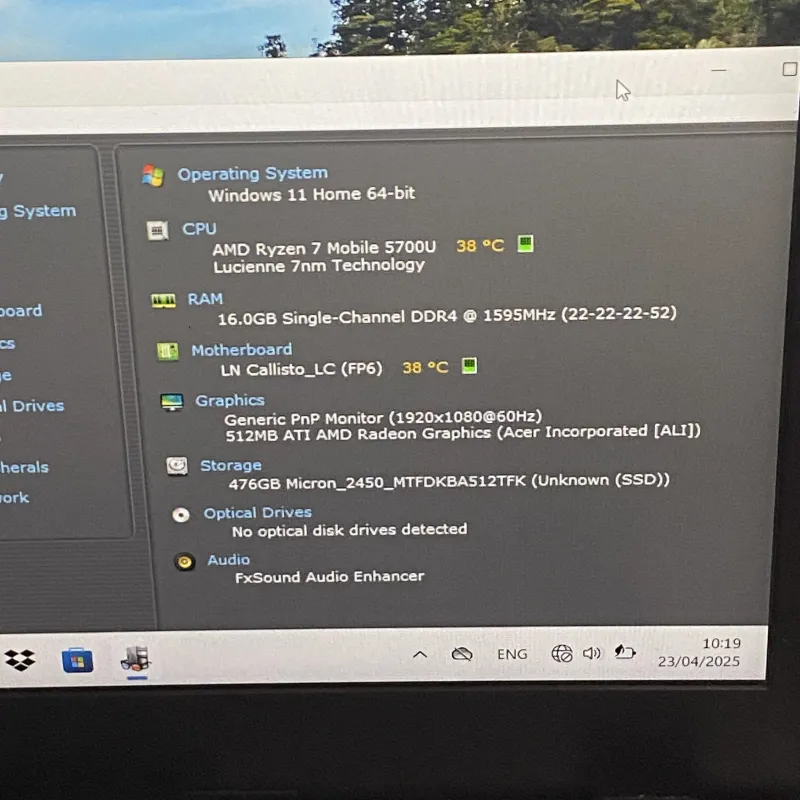Click the AMD Ryzen 7 Mobile 5700U text
The width and height of the screenshot is (800, 800).
click(324, 248)
